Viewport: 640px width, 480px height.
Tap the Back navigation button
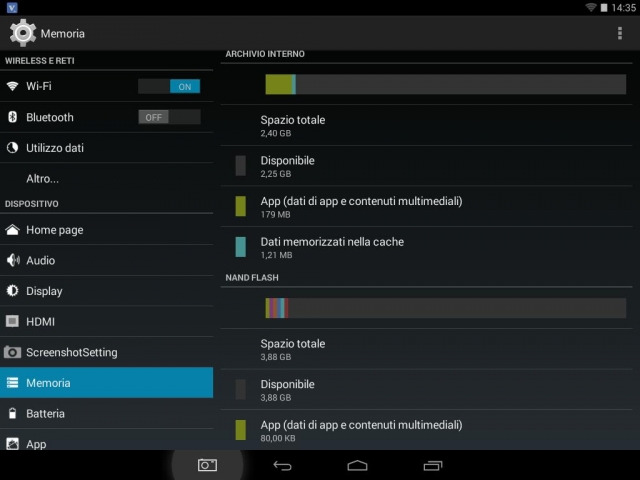click(282, 465)
